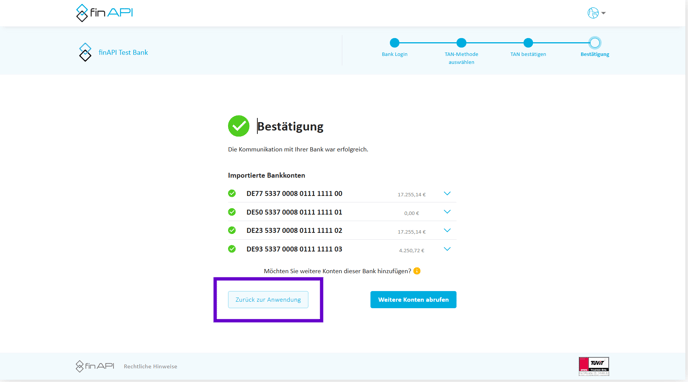Viewport: 688px width, 382px height.
Task: Click Weitere Konten abrufen button
Action: pyautogui.click(x=413, y=300)
